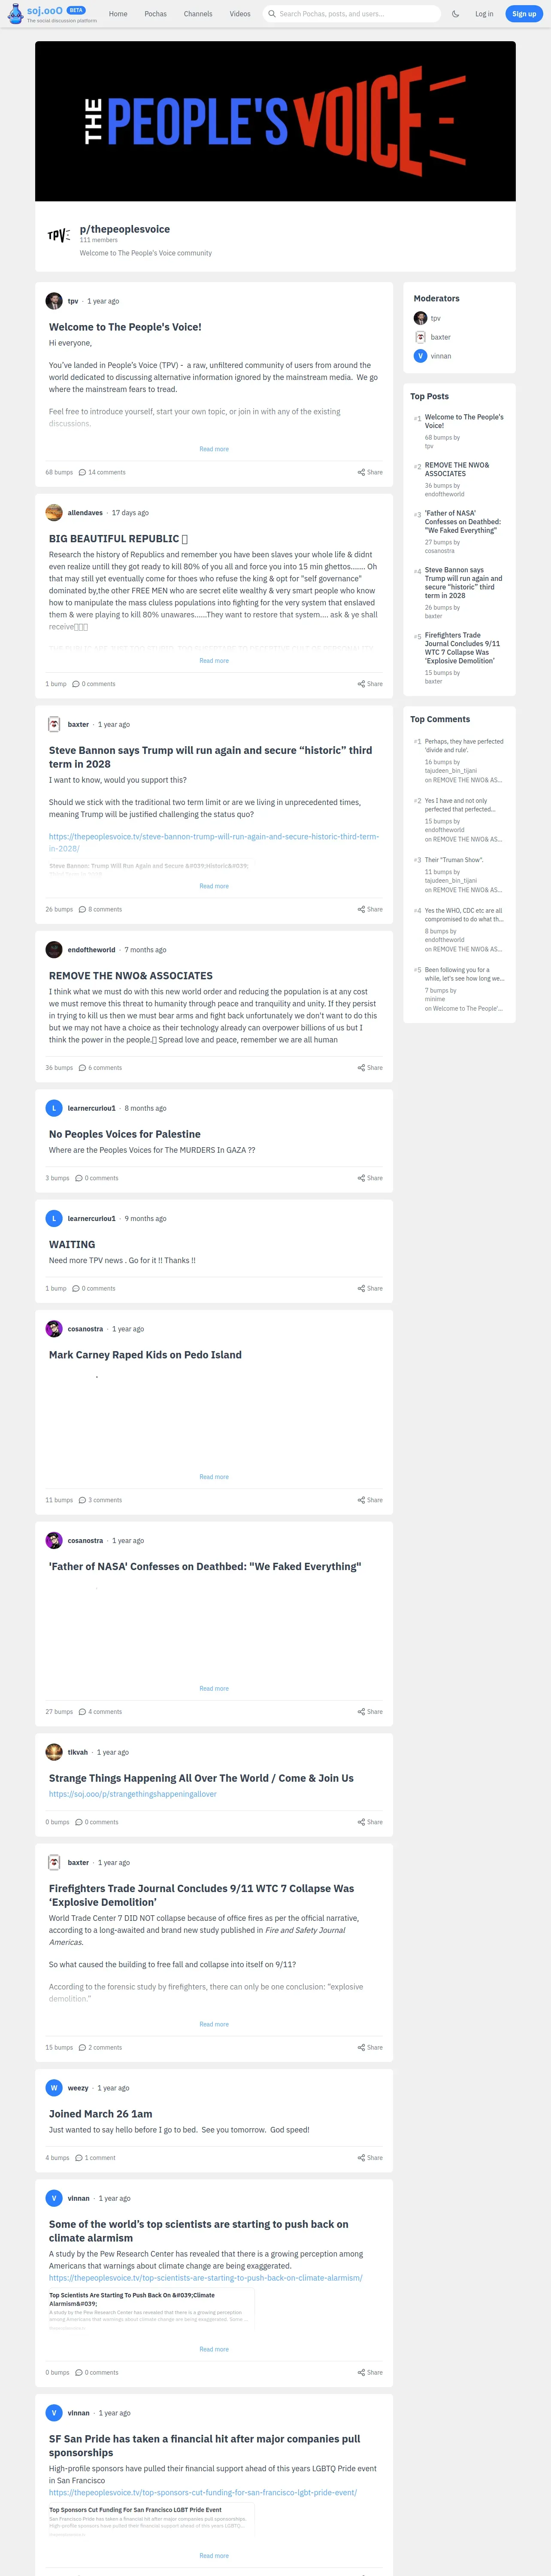Open the cosanostra avatar on Mark Carney post

[x=54, y=1329]
